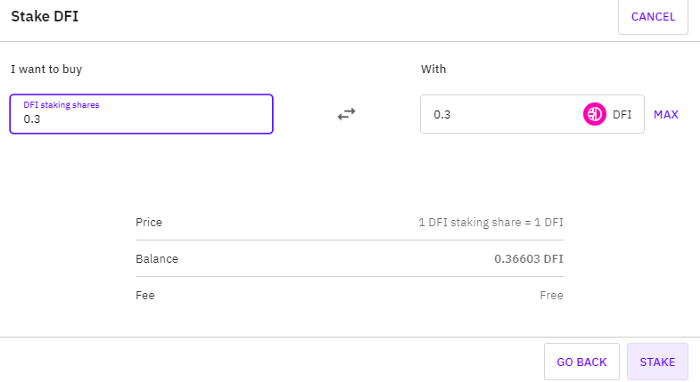The height and width of the screenshot is (382, 700).
Task: Click the Free fee value
Action: pyautogui.click(x=551, y=295)
